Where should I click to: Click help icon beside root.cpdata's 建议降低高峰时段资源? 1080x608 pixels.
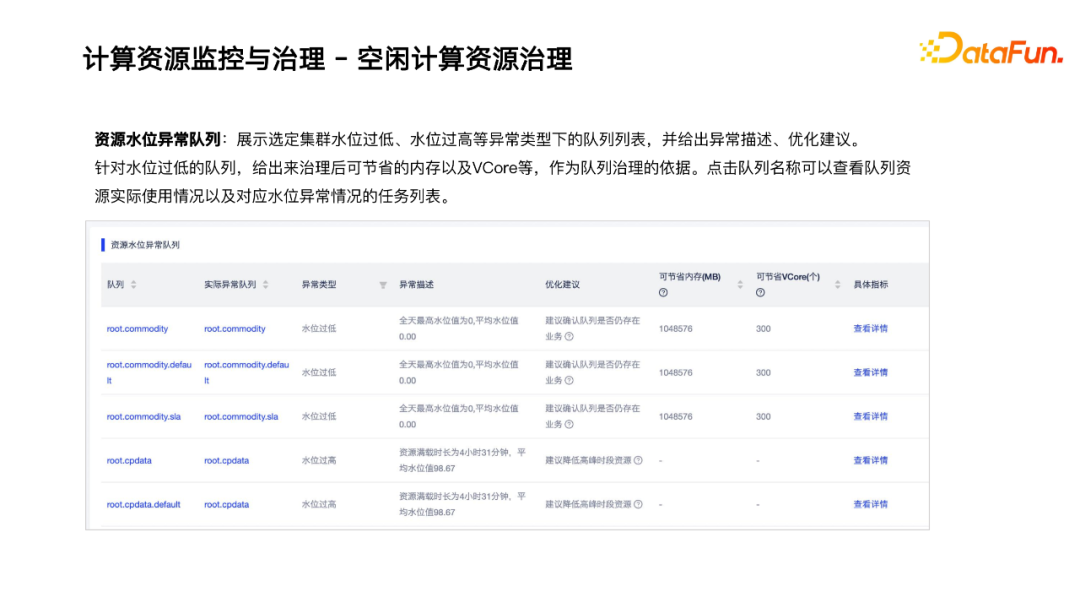click(x=637, y=459)
